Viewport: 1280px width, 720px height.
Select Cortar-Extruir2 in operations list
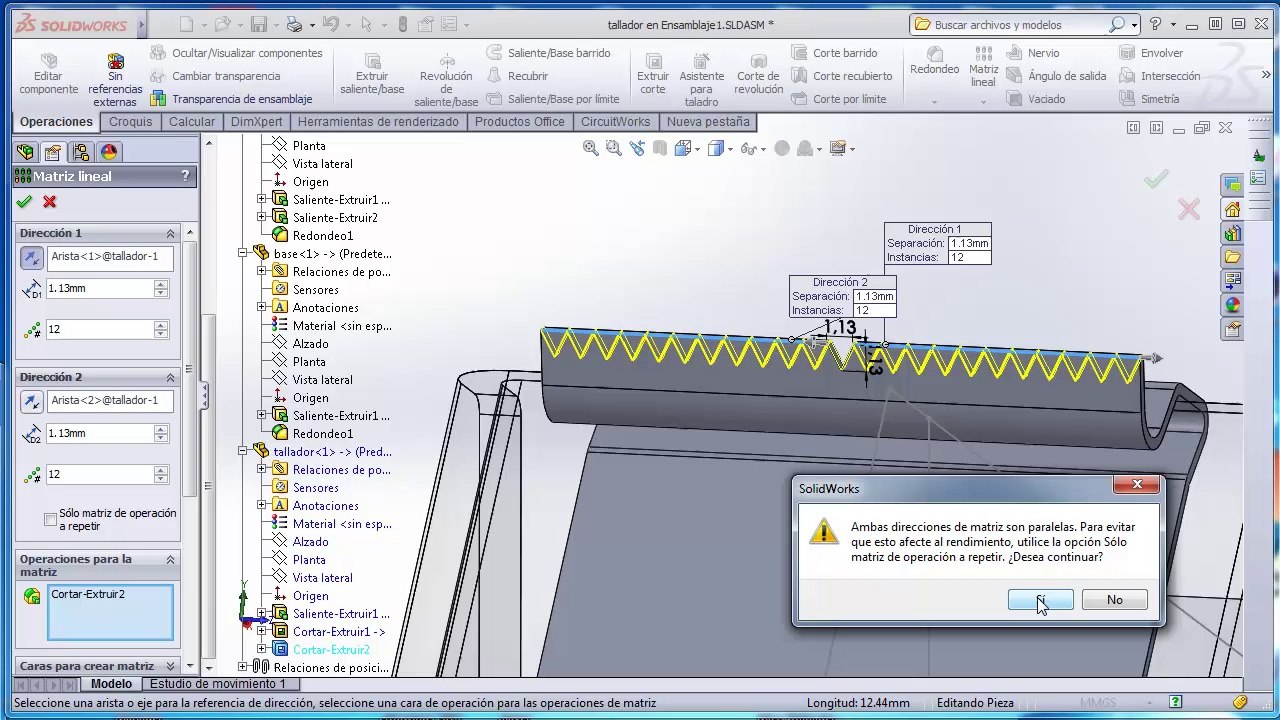click(88, 594)
